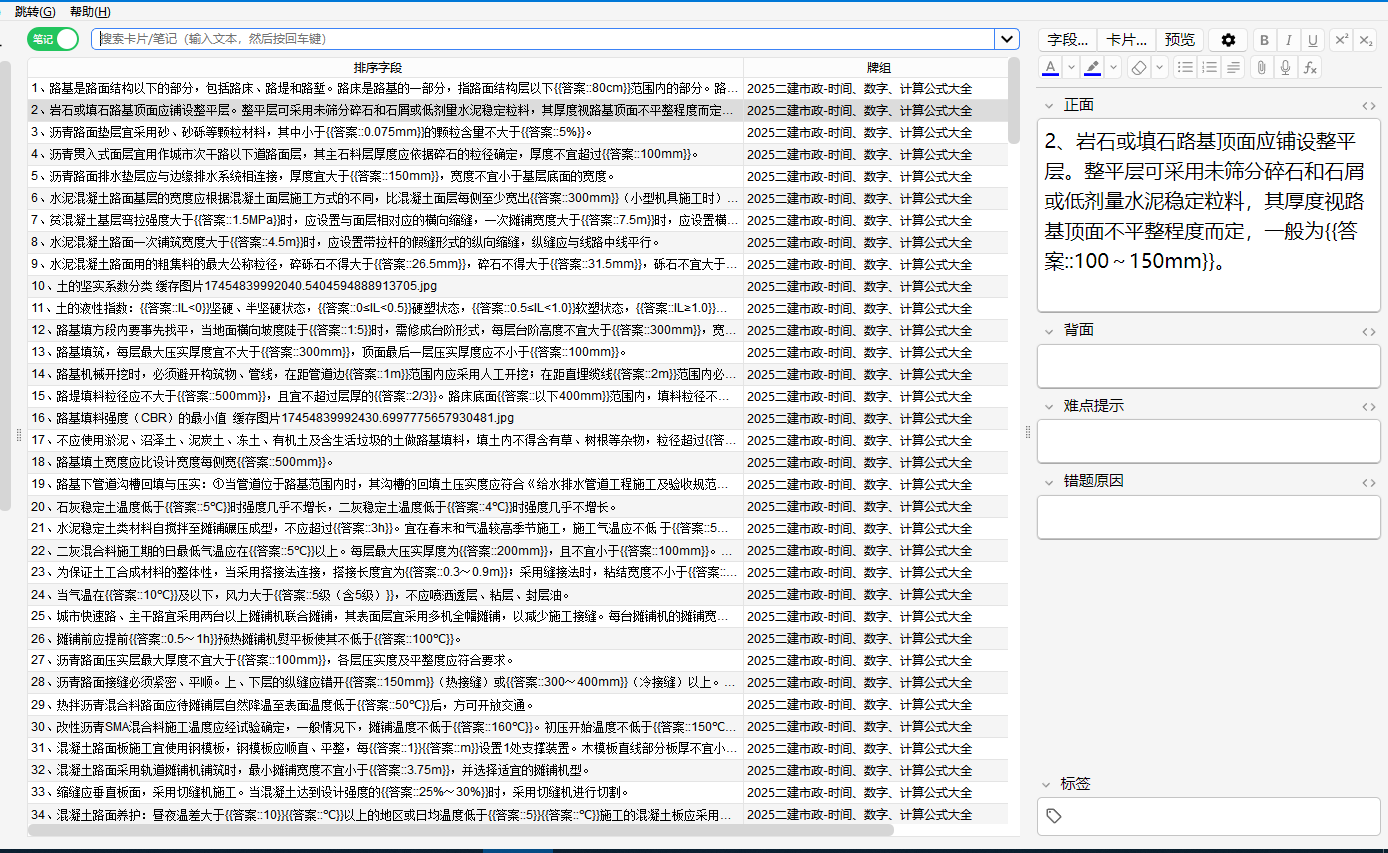Click the blue highlight color pen swatch
Screen dimensions: 1388x853
(x=1093, y=67)
